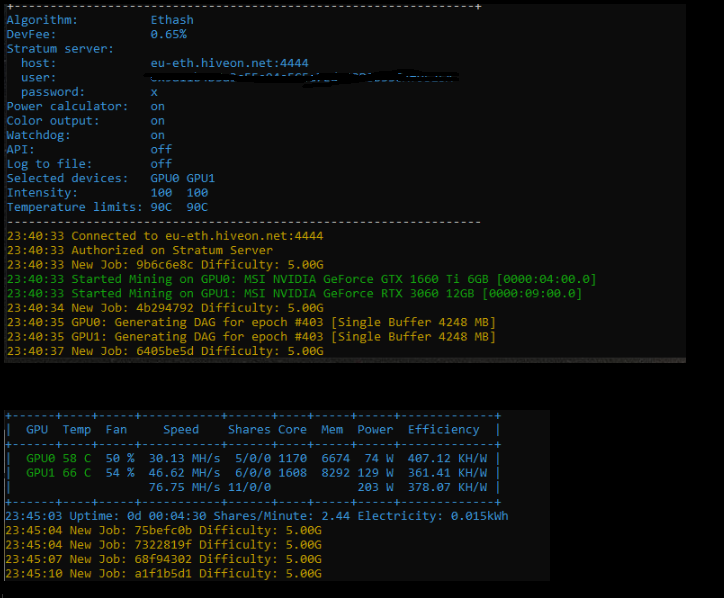This screenshot has width=724, height=598.
Task: Click the 'Core' column header
Action: (x=292, y=430)
